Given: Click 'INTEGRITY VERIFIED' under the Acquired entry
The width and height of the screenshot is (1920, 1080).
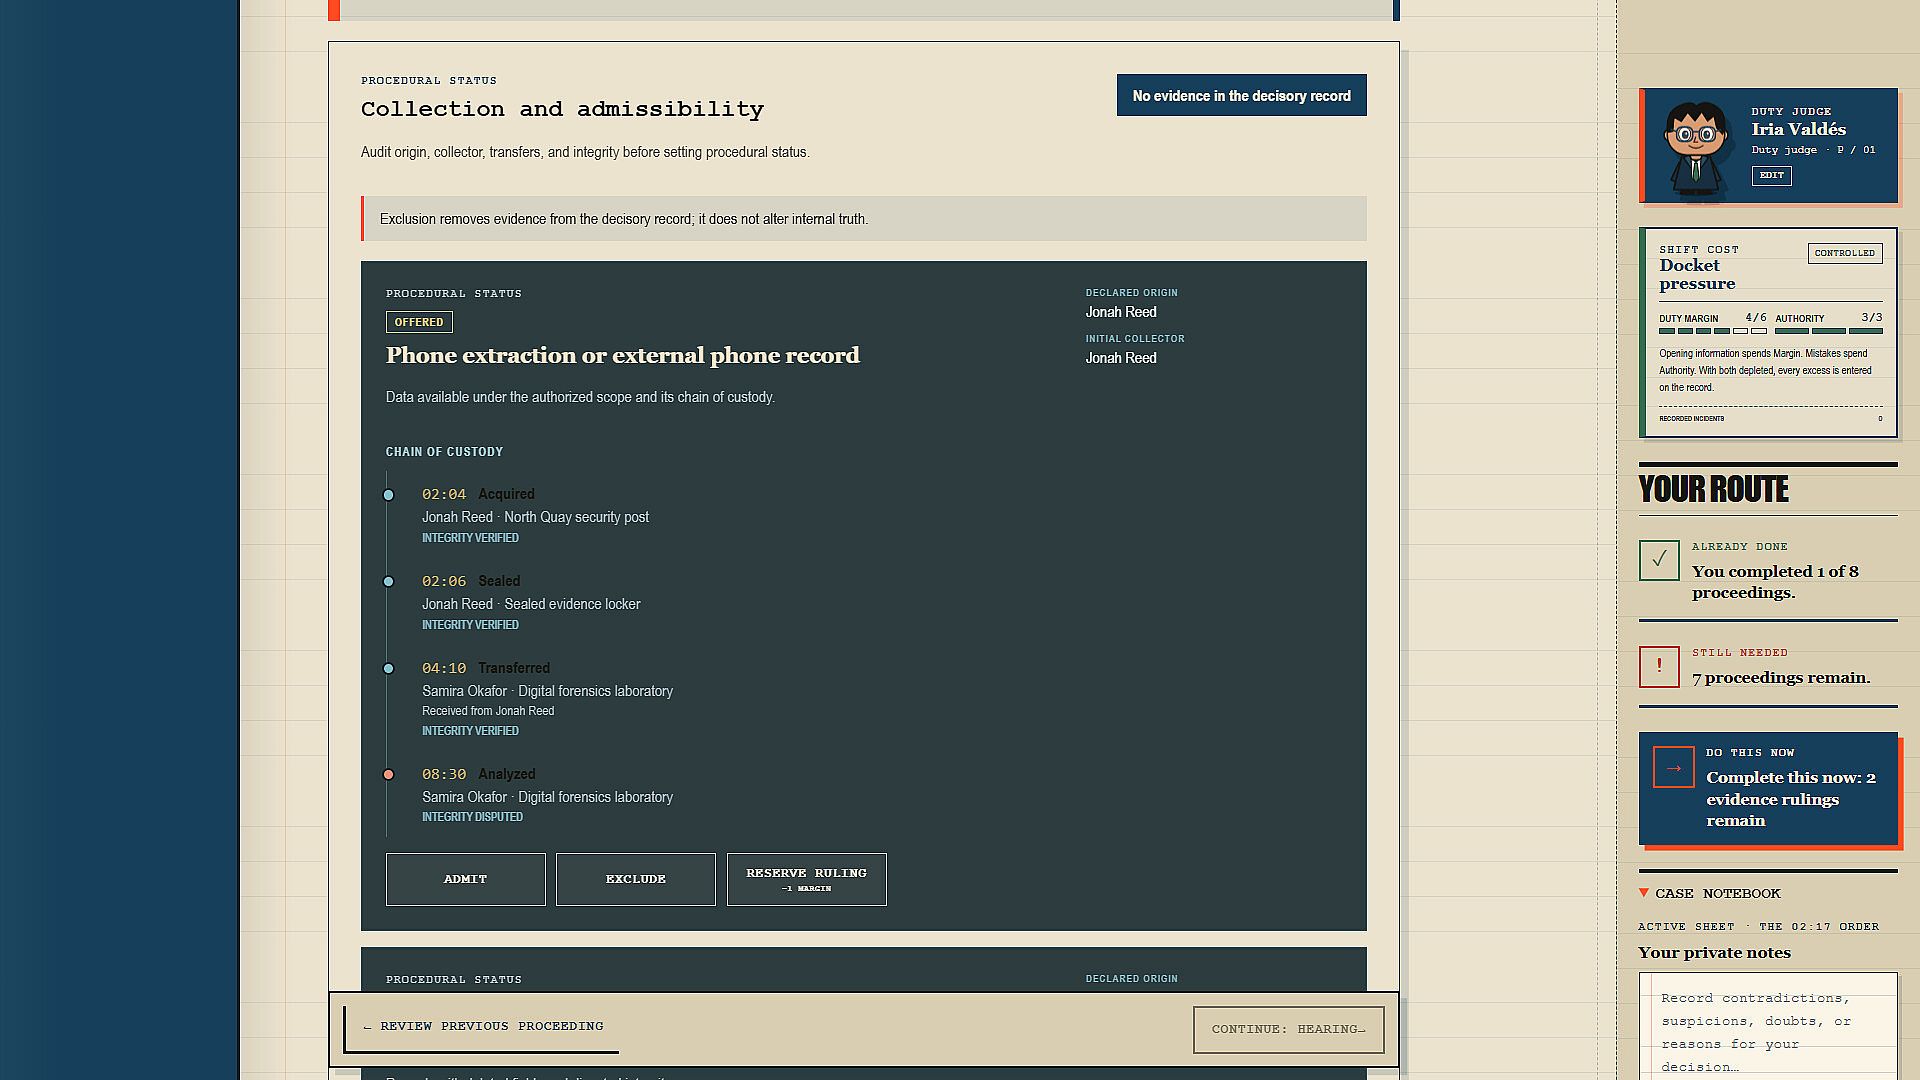Looking at the screenshot, I should [x=470, y=538].
